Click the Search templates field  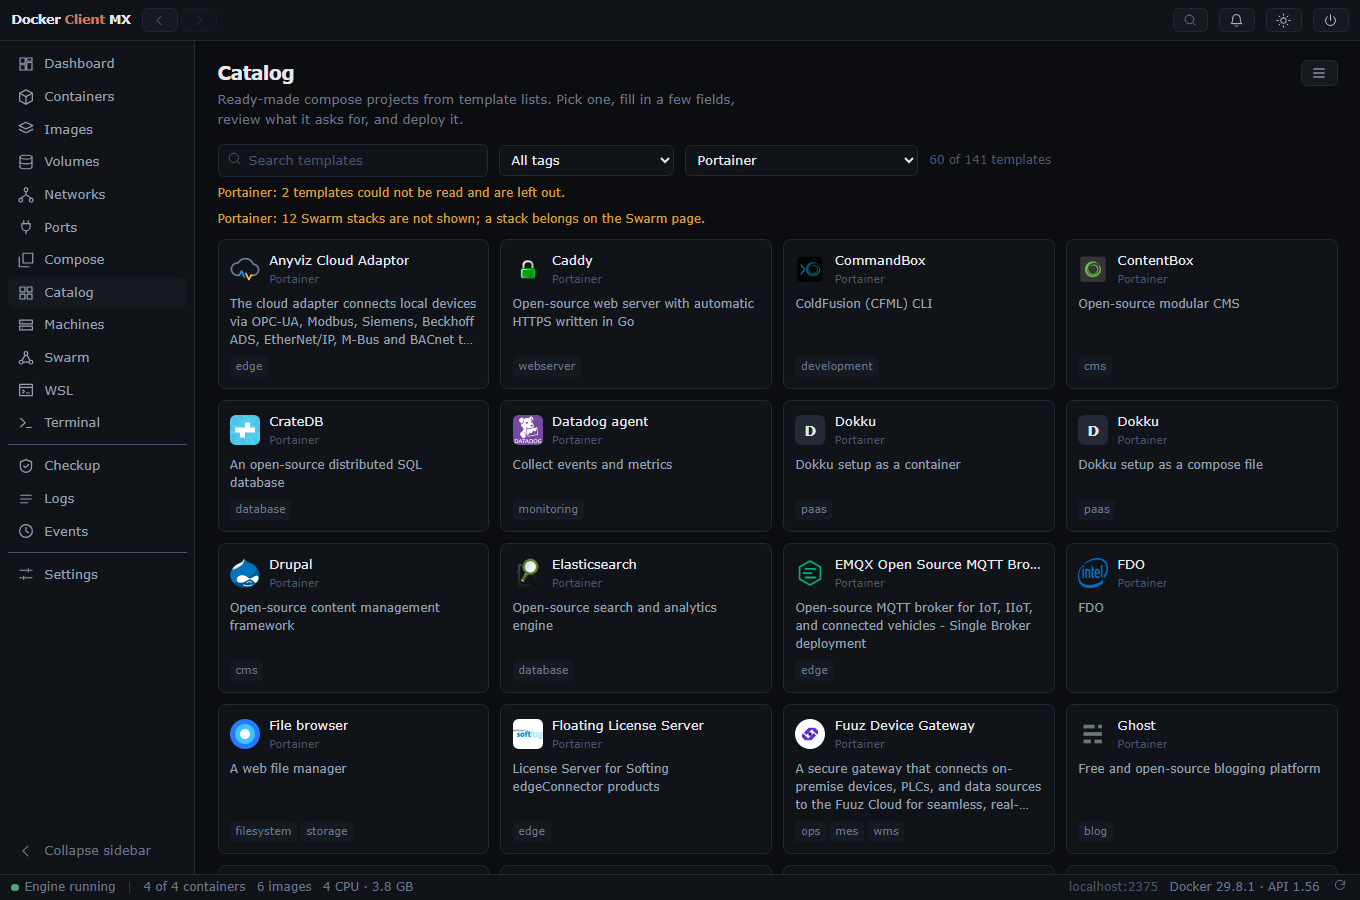[x=353, y=160]
